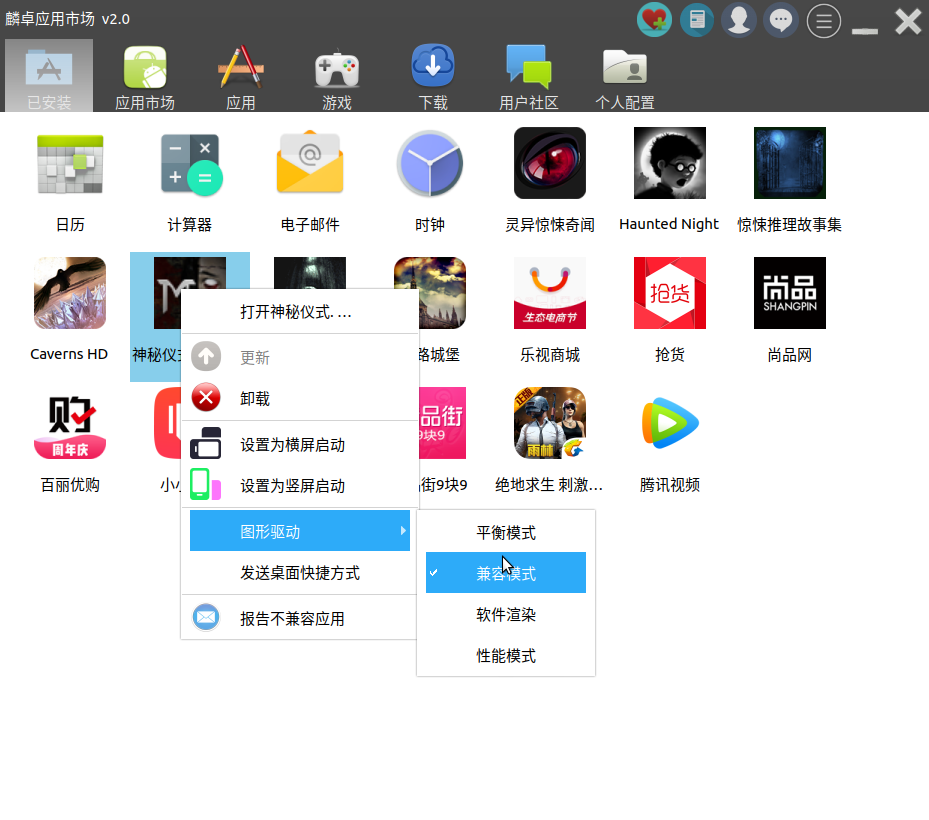Open the 电子邮件 email app icon

tap(310, 163)
